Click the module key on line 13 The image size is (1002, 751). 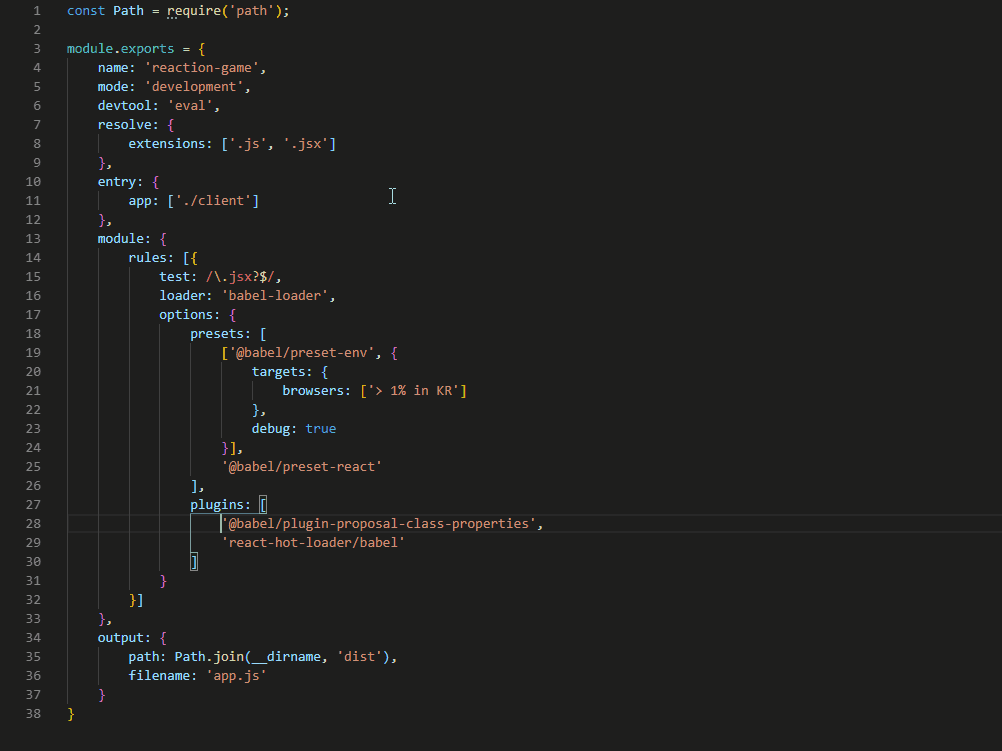point(120,238)
